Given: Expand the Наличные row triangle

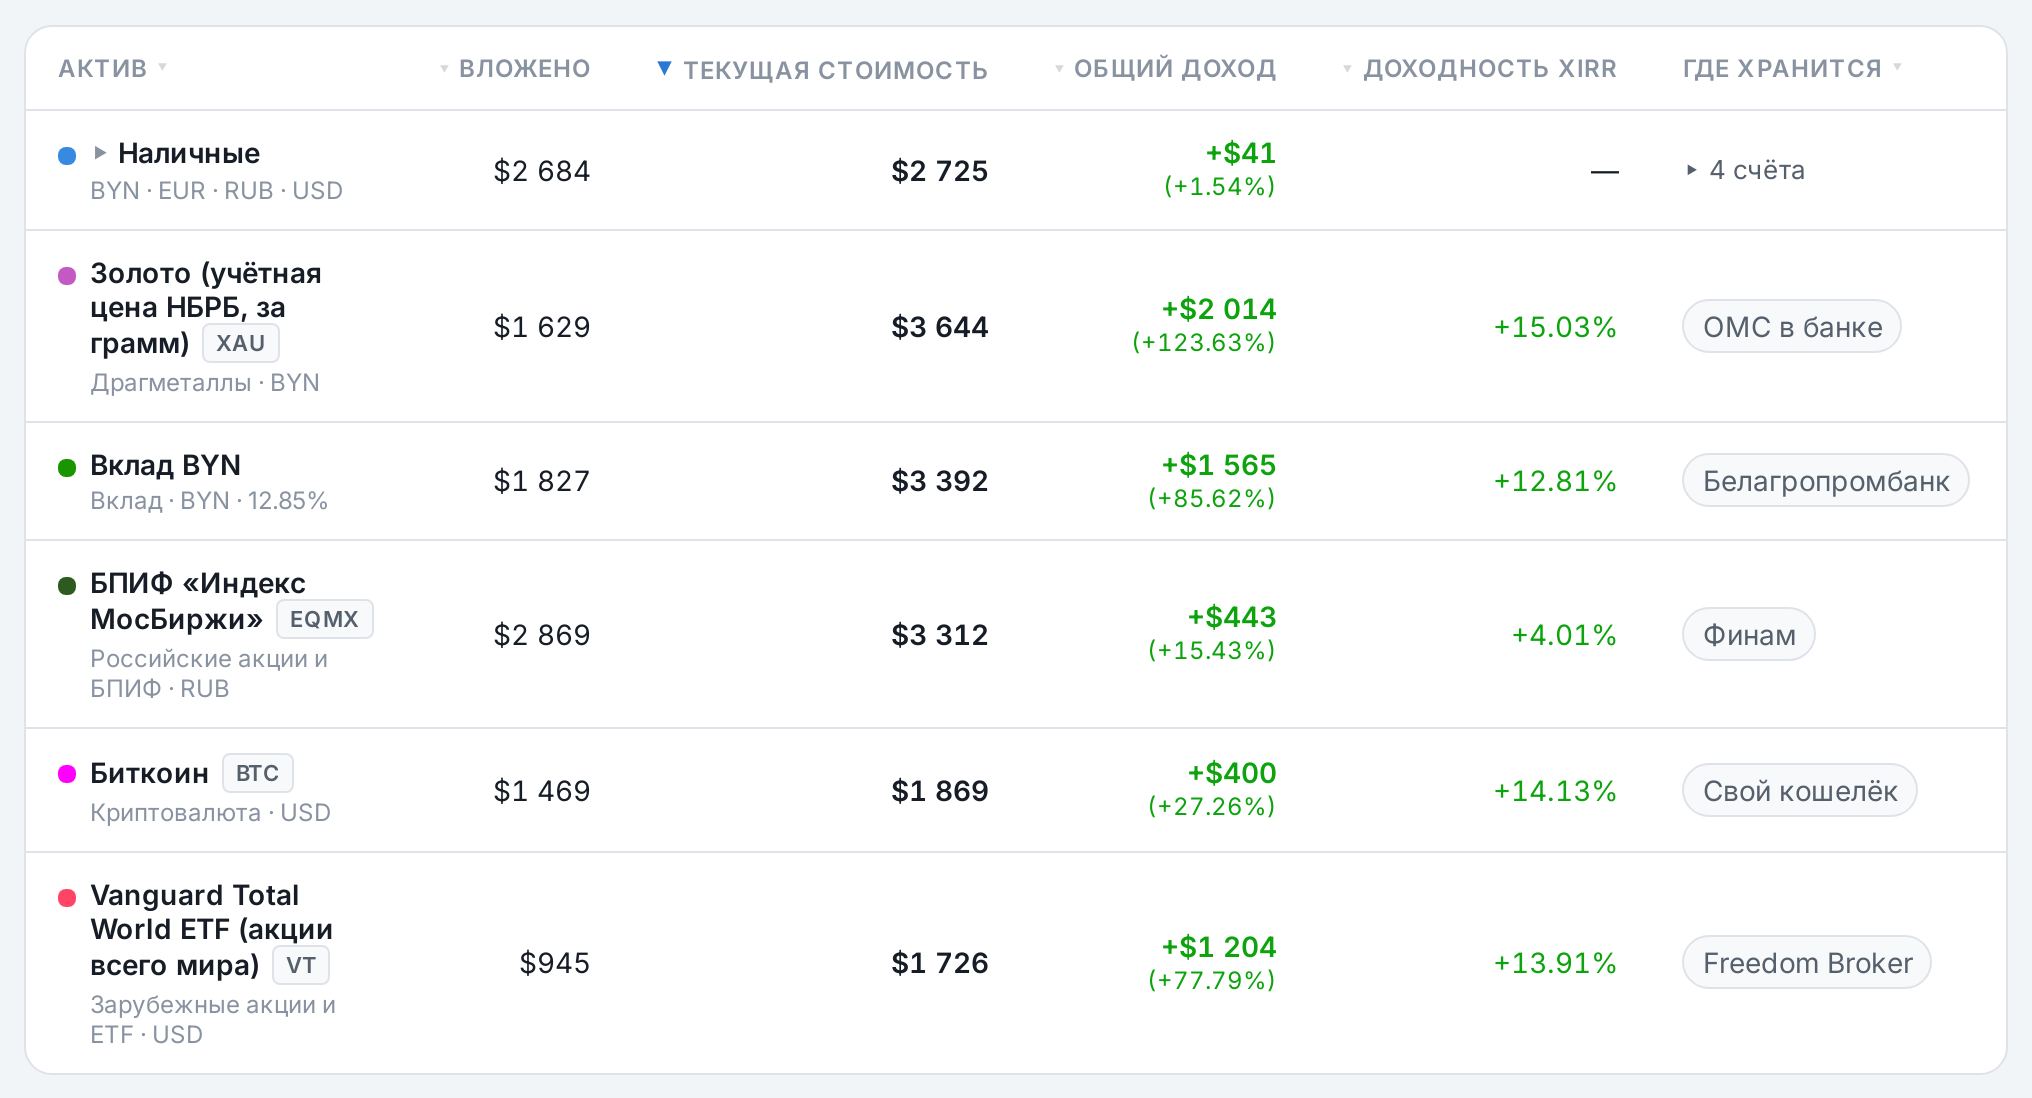Looking at the screenshot, I should (100, 153).
